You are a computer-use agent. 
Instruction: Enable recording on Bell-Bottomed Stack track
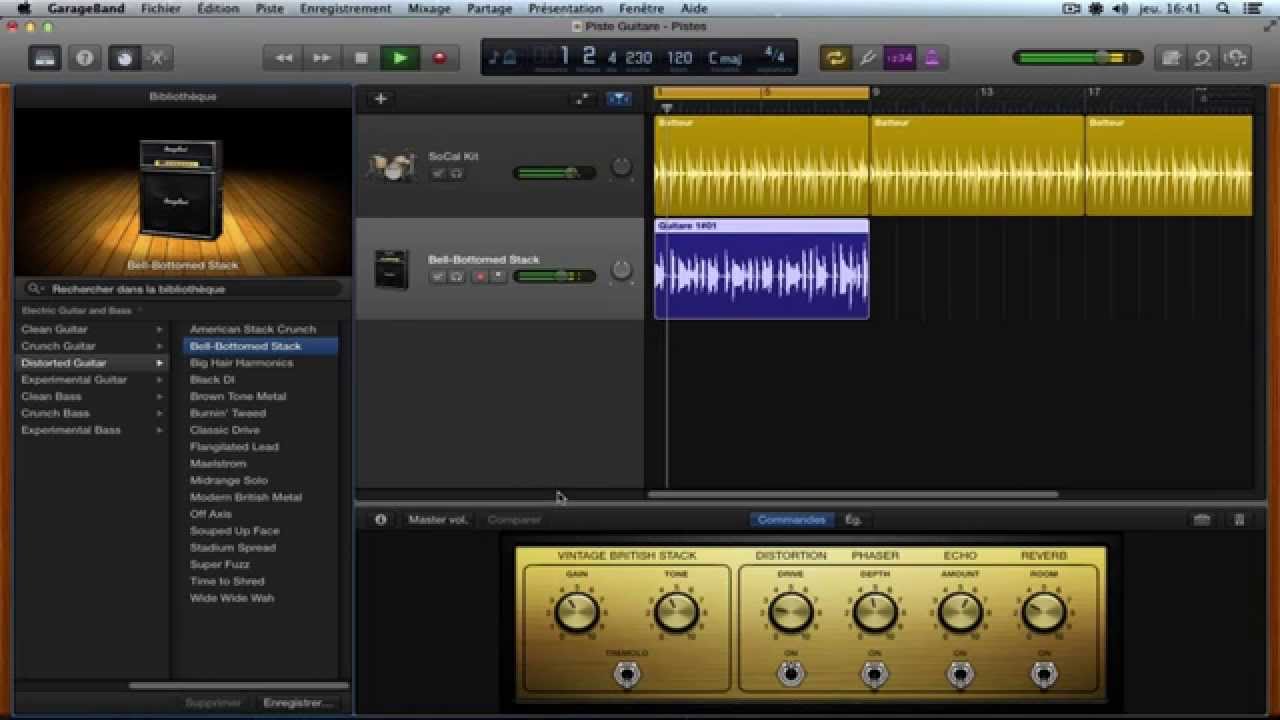click(480, 276)
